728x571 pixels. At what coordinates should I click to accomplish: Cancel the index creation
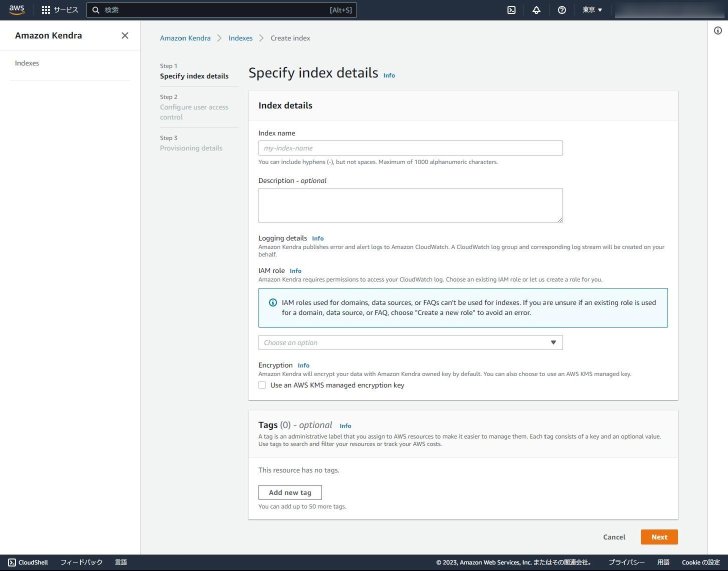(614, 537)
